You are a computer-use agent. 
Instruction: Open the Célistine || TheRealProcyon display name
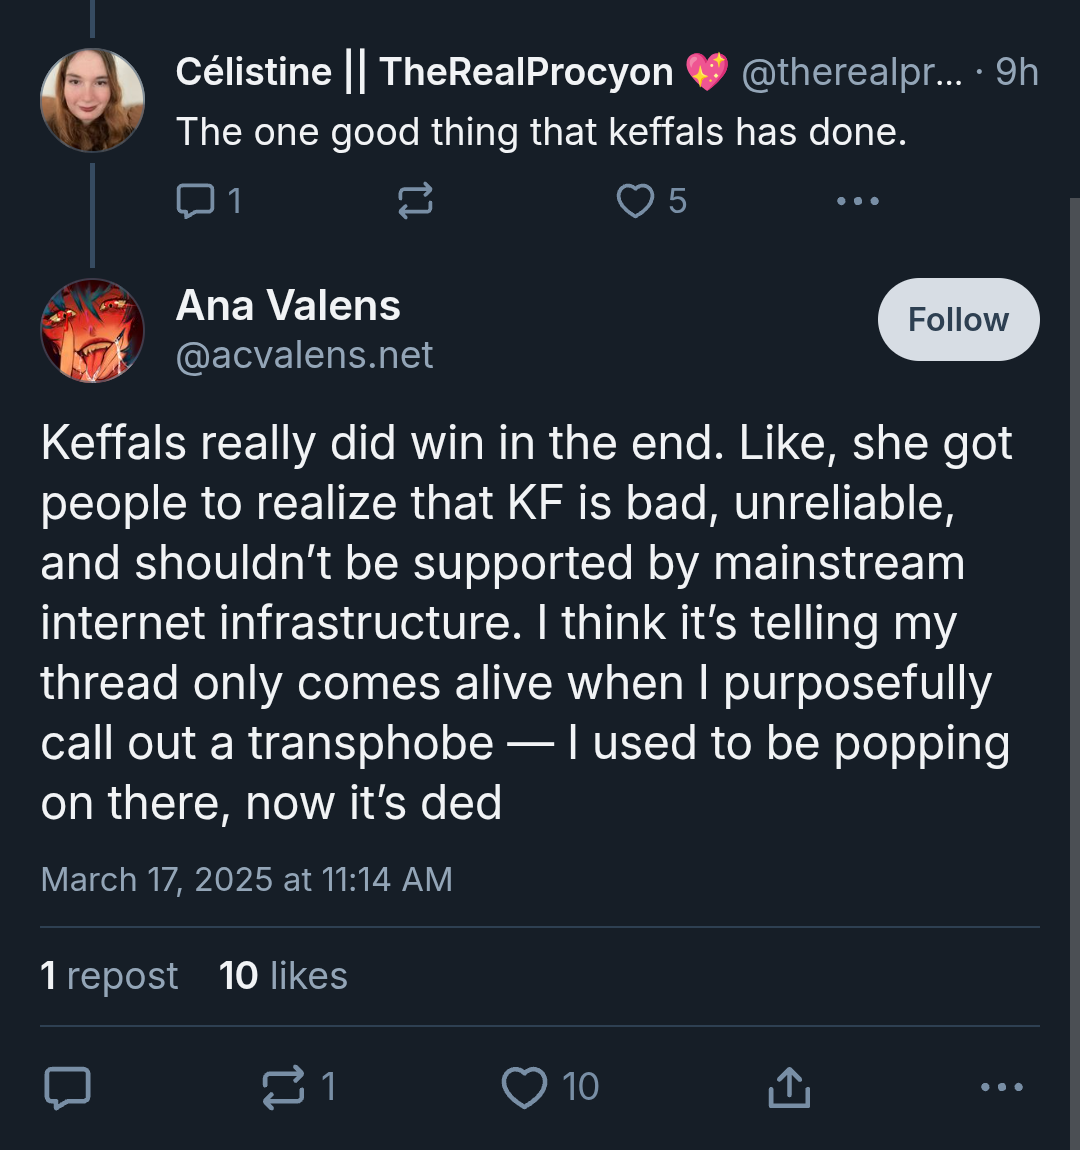coord(424,72)
